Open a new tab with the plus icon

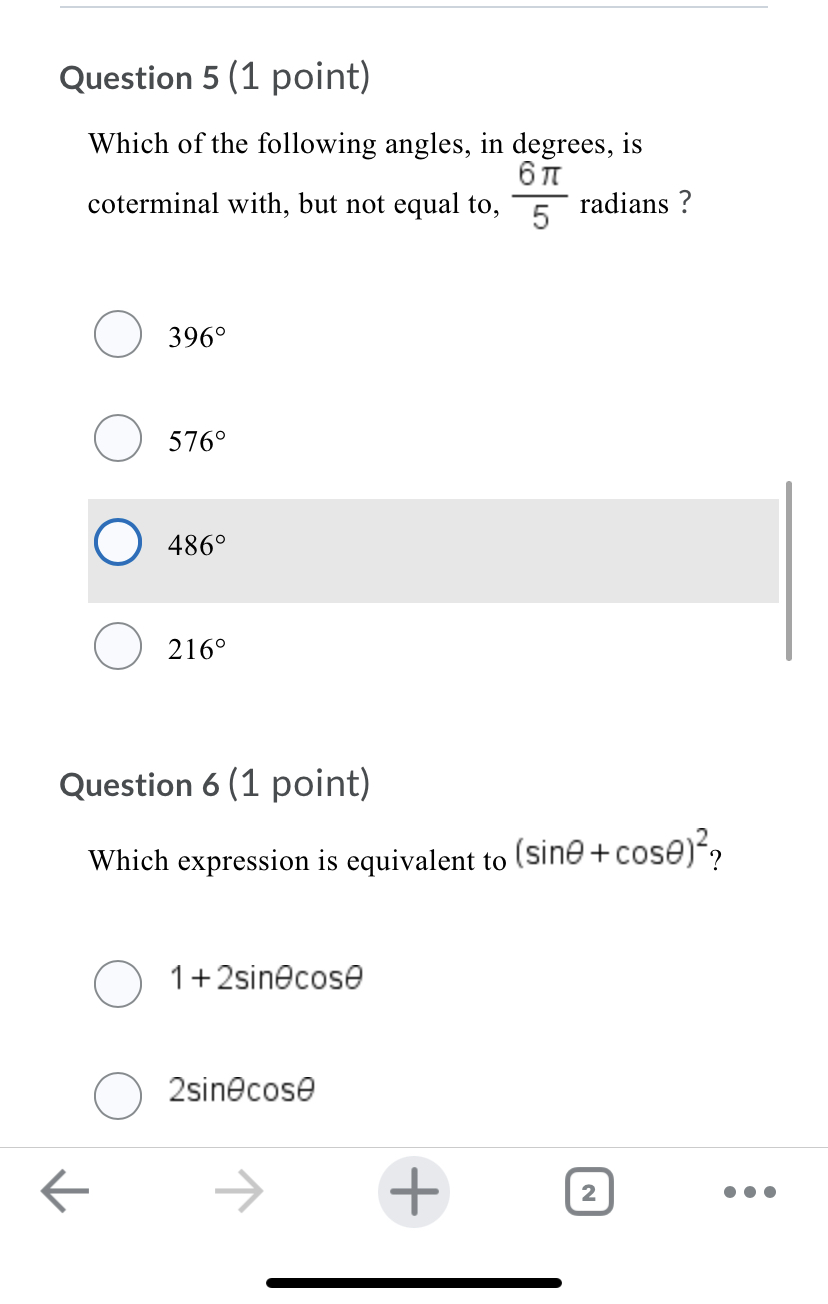tap(414, 1190)
